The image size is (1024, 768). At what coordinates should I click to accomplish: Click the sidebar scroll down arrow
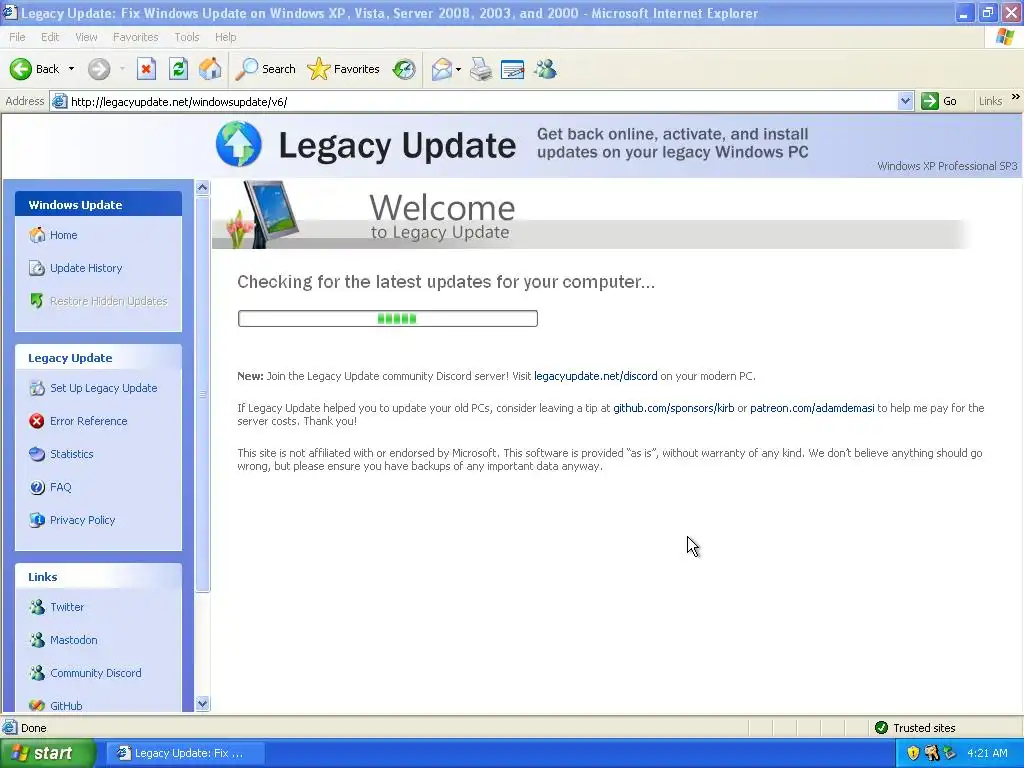202,703
